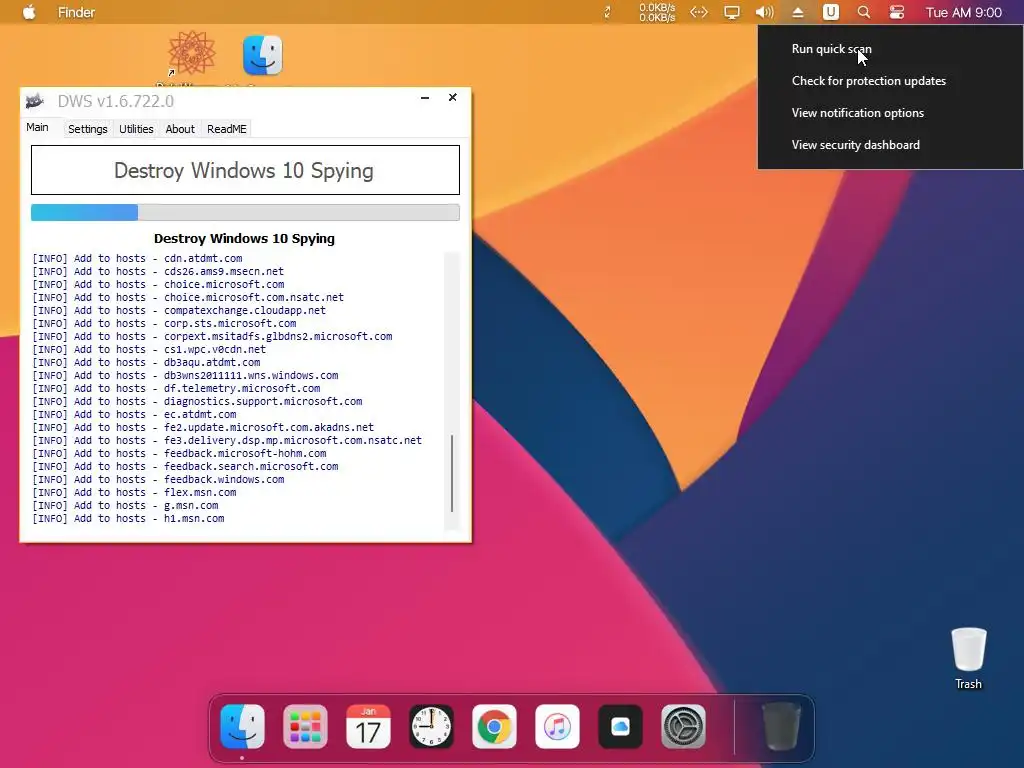This screenshot has height=768, width=1024.
Task: Click the orange star desktop shortcut icon
Action: click(x=191, y=53)
